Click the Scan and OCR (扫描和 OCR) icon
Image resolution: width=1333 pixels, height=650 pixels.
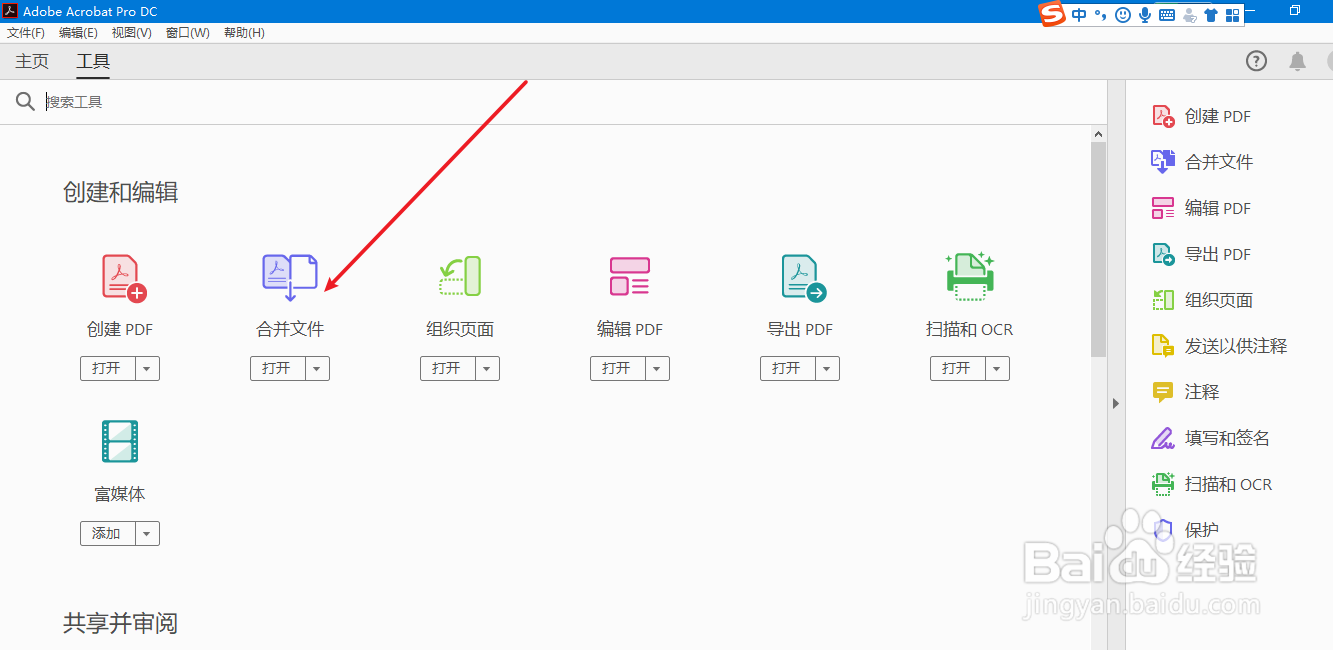click(x=970, y=276)
